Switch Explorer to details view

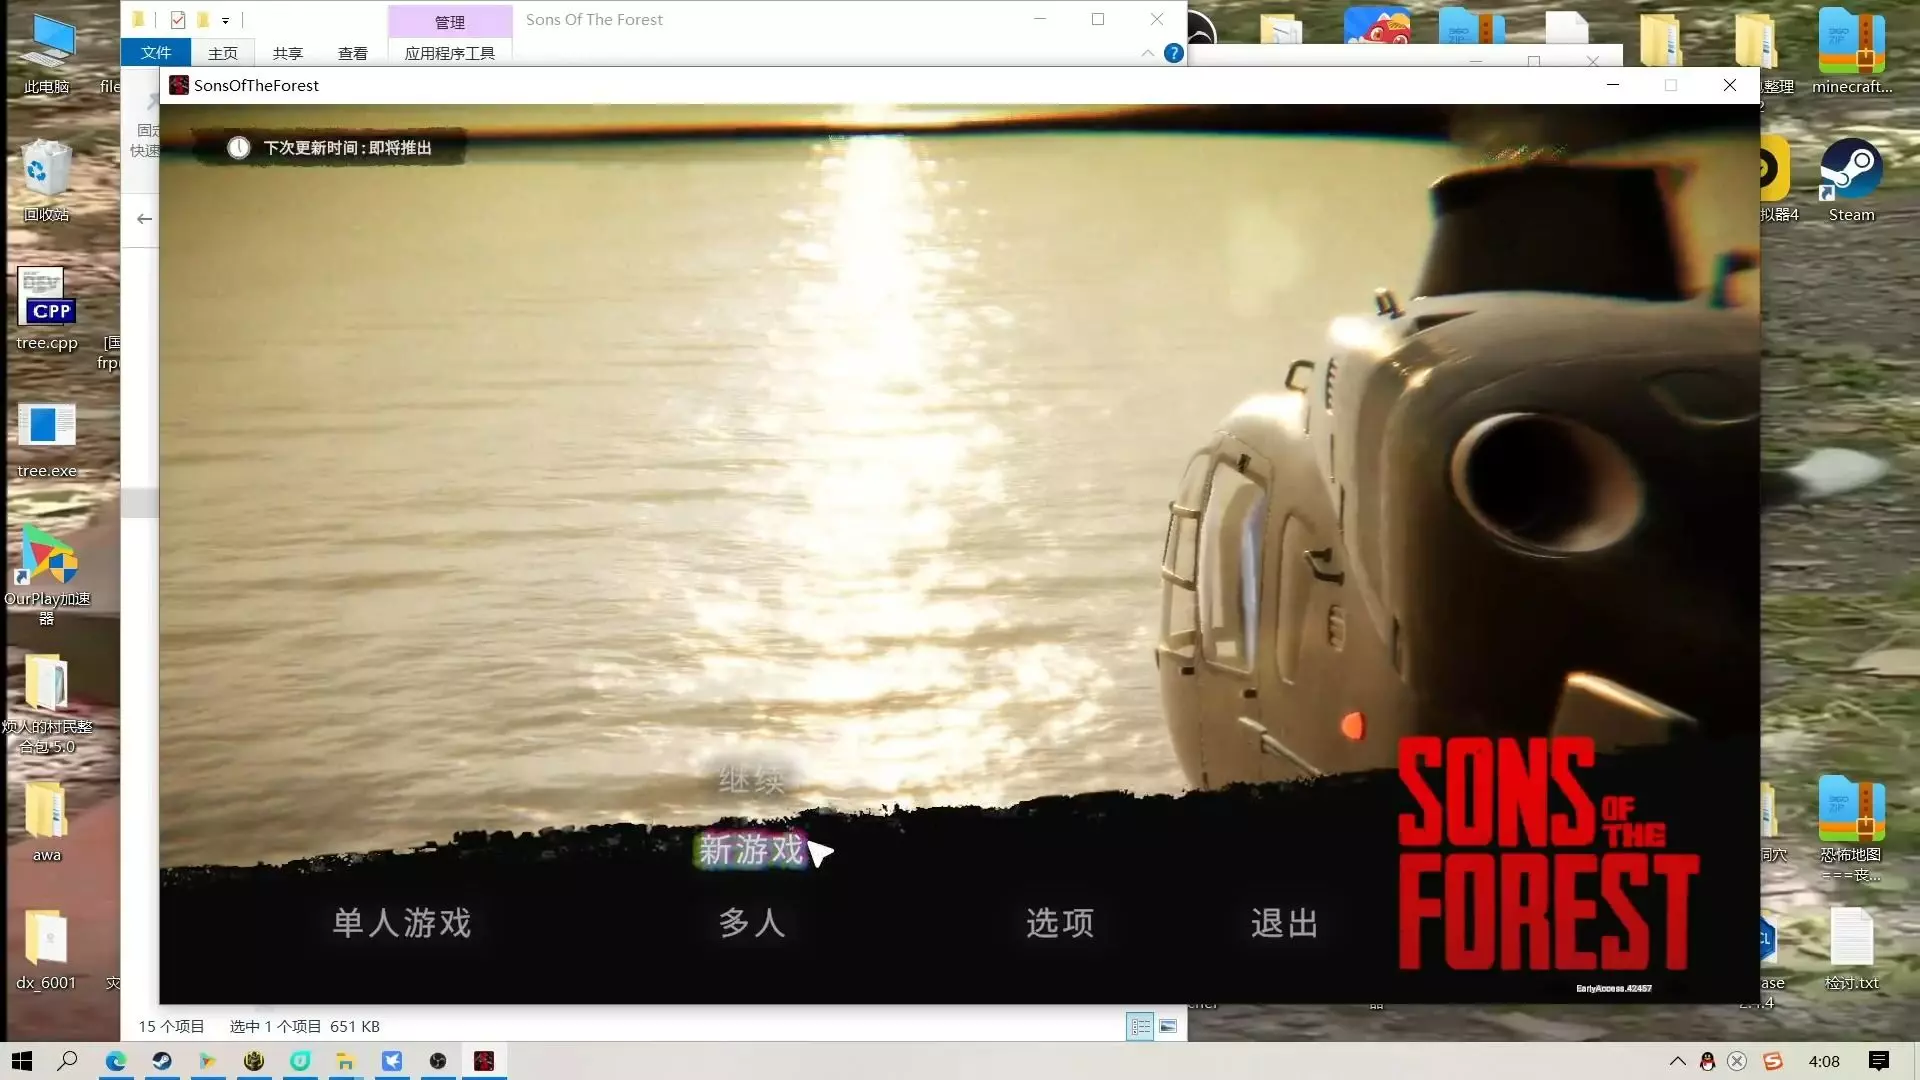click(x=1140, y=1026)
